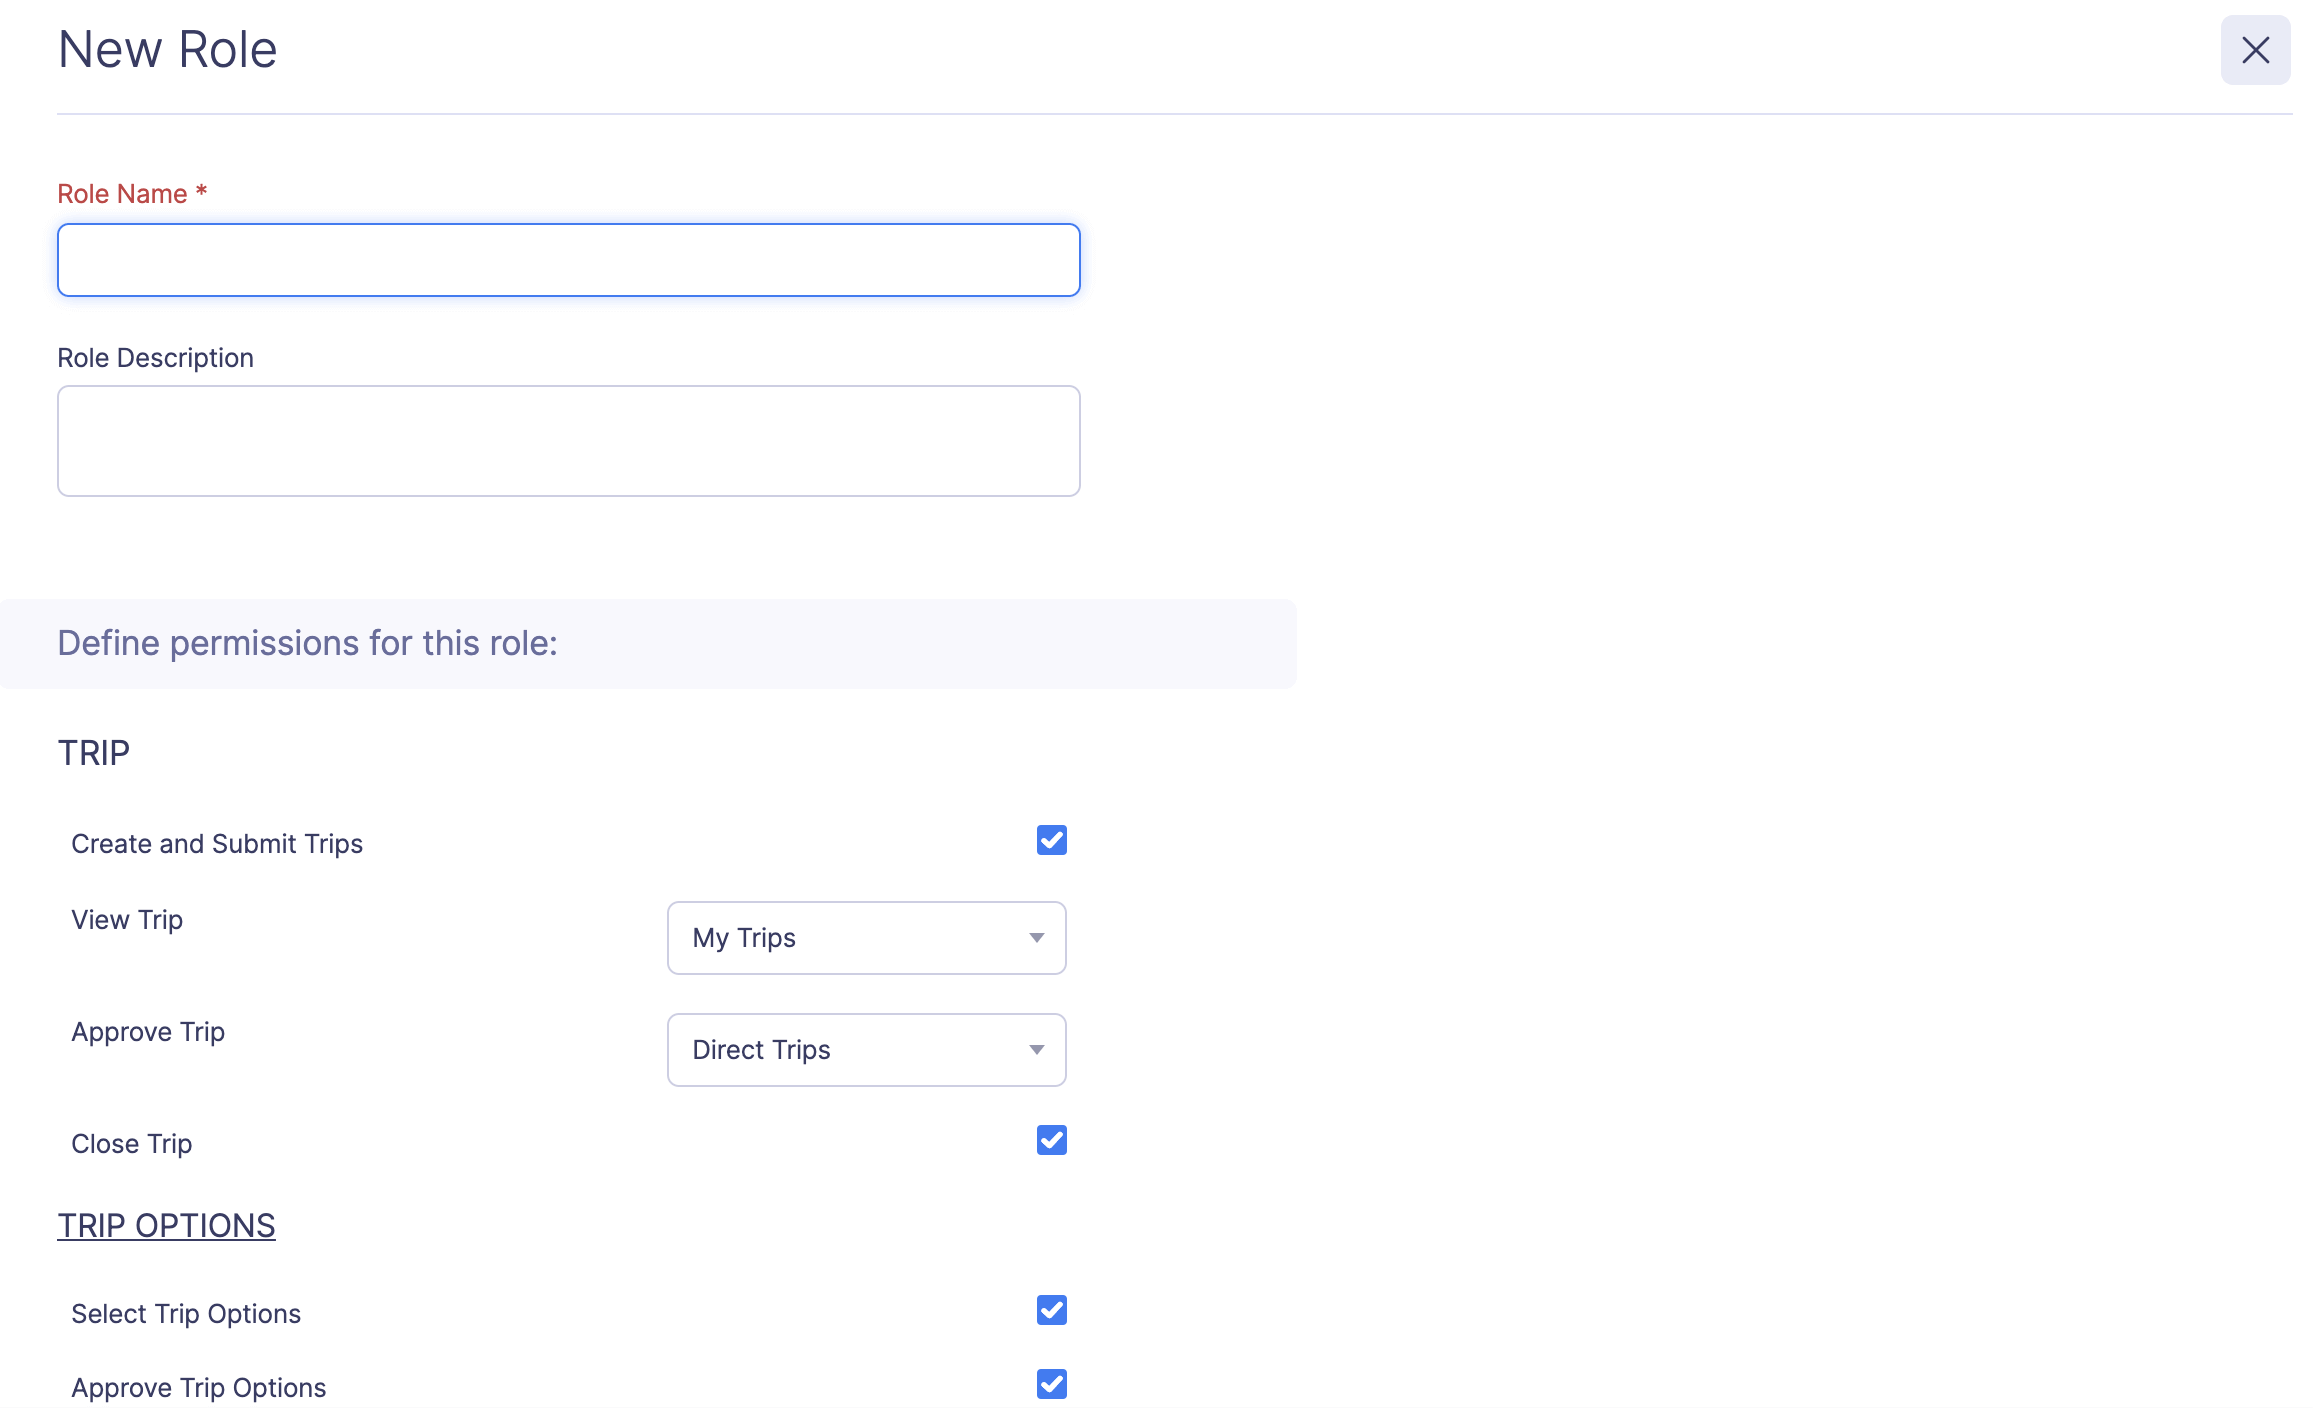Click into the Role Name field
2313x1408 pixels.
click(568, 260)
